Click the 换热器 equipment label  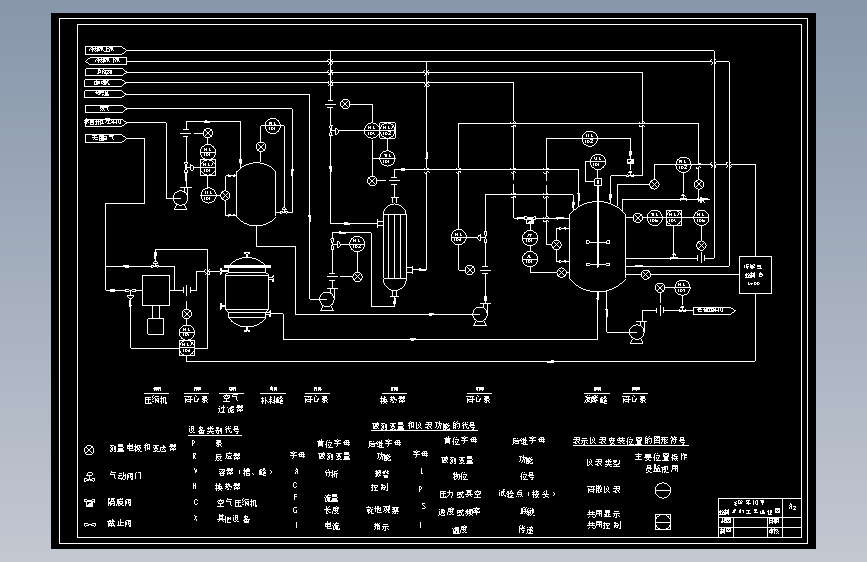(393, 399)
